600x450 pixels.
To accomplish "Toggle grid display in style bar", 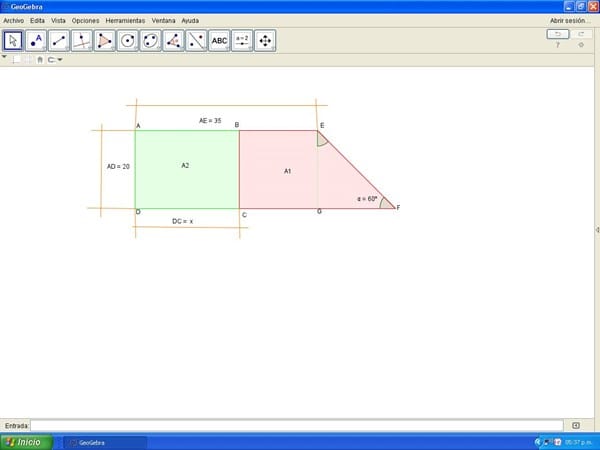I will pos(28,60).
